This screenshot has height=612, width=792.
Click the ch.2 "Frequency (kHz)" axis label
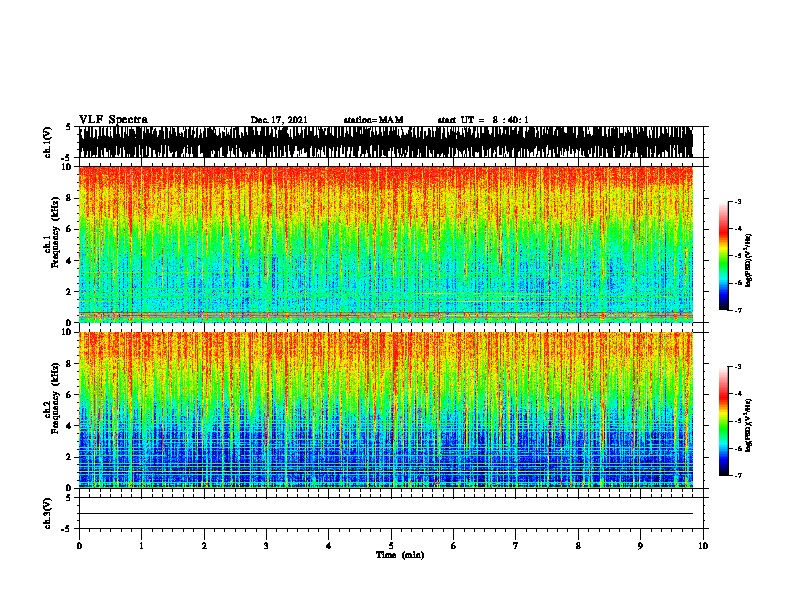55,397
